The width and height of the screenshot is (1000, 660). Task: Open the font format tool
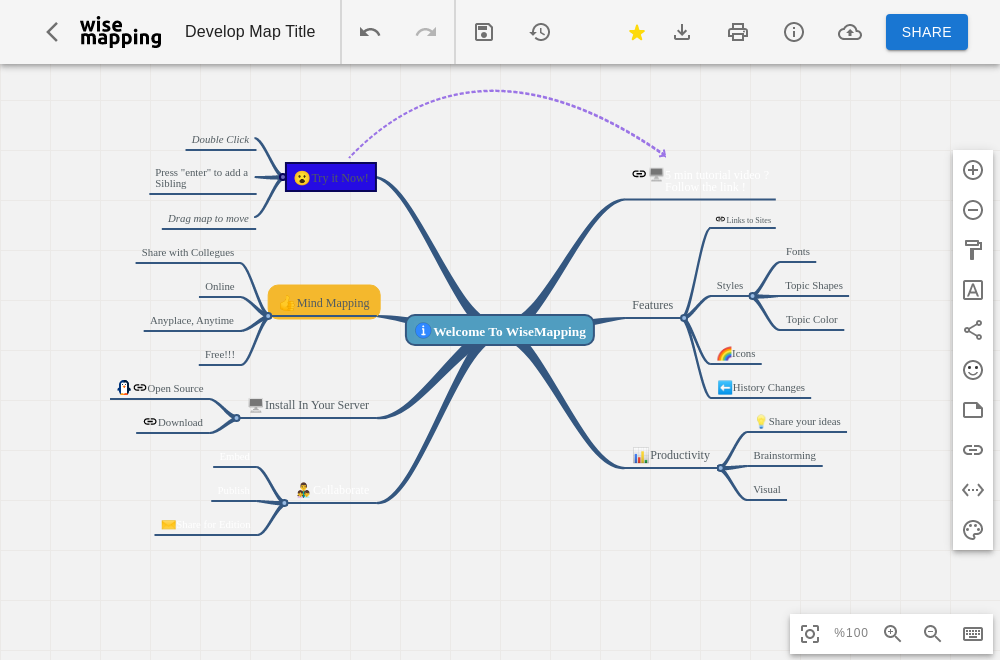[x=973, y=290]
